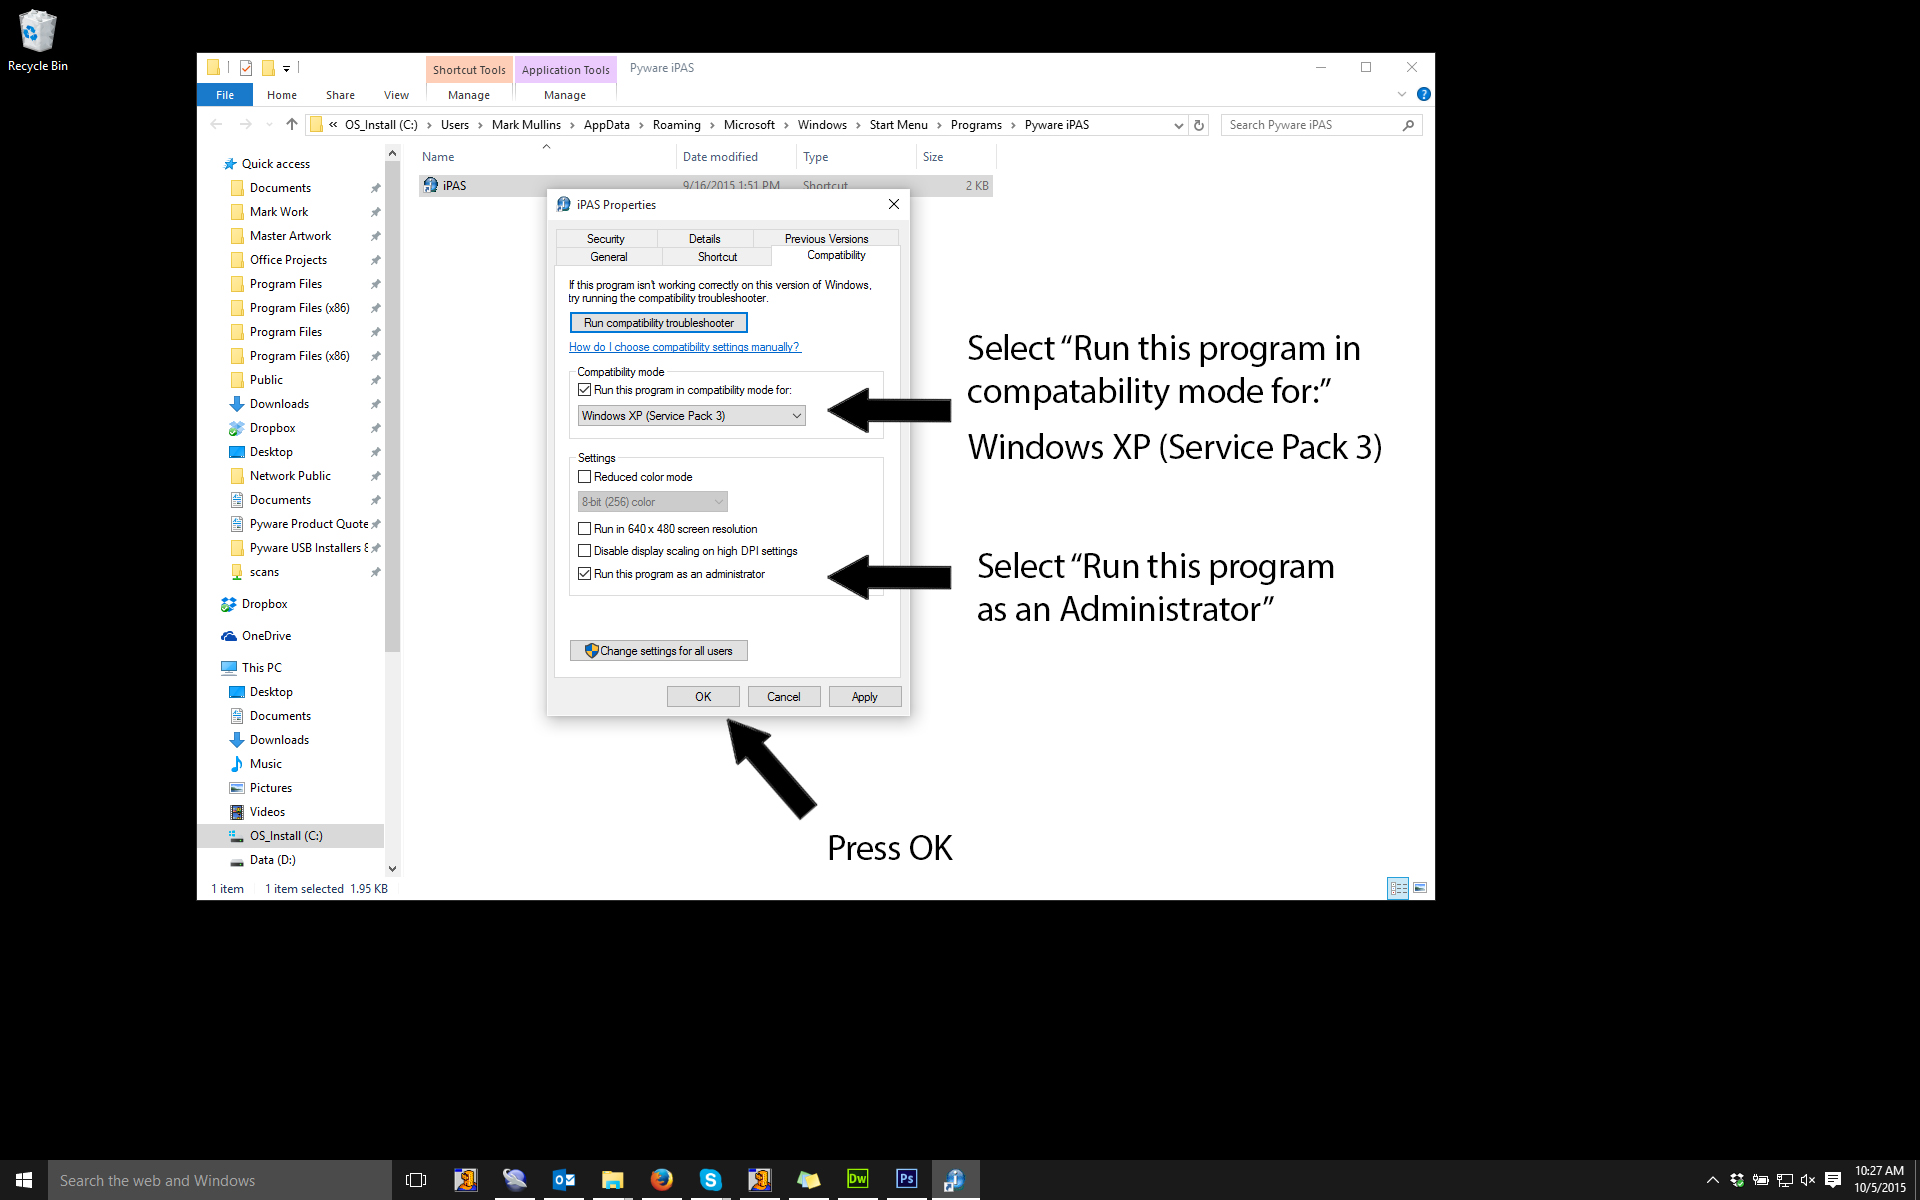Image resolution: width=1920 pixels, height=1200 pixels.
Task: Open the Previous Versions tab
Action: pyautogui.click(x=826, y=239)
